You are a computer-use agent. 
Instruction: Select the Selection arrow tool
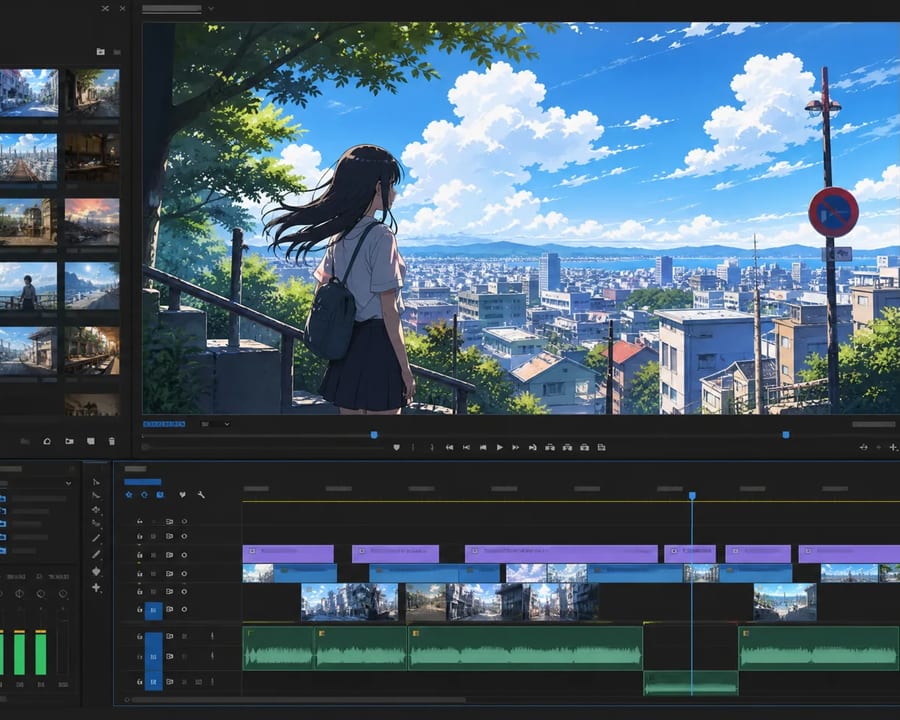click(x=96, y=482)
